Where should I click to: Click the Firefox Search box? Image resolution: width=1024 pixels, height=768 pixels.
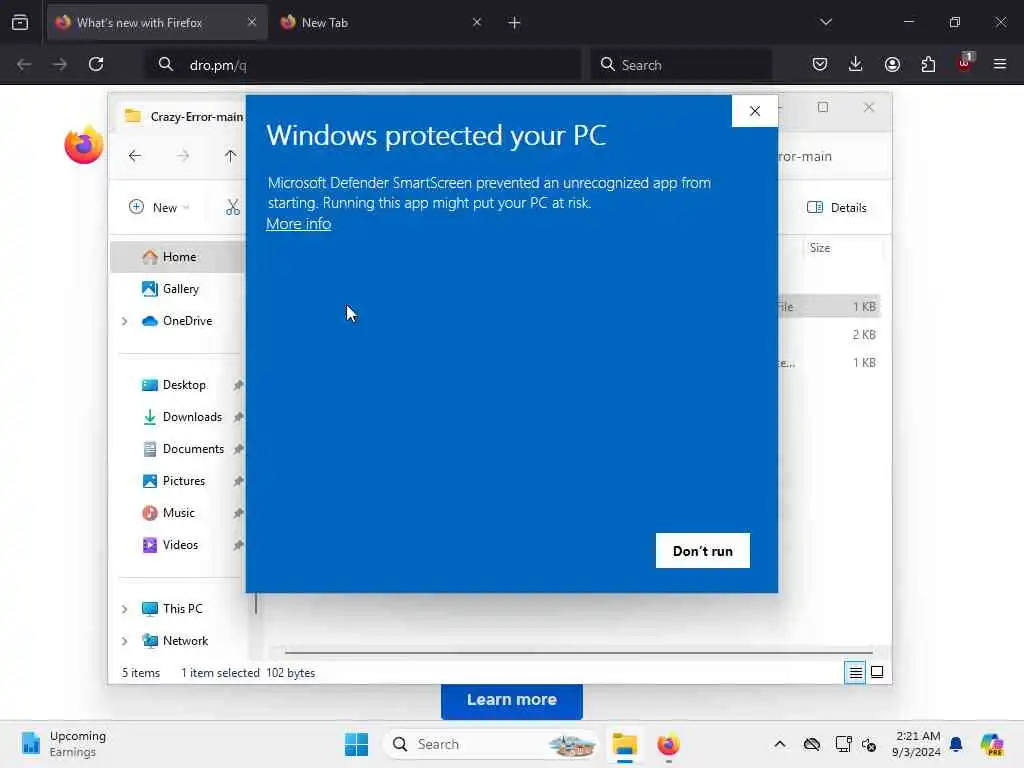[681, 65]
